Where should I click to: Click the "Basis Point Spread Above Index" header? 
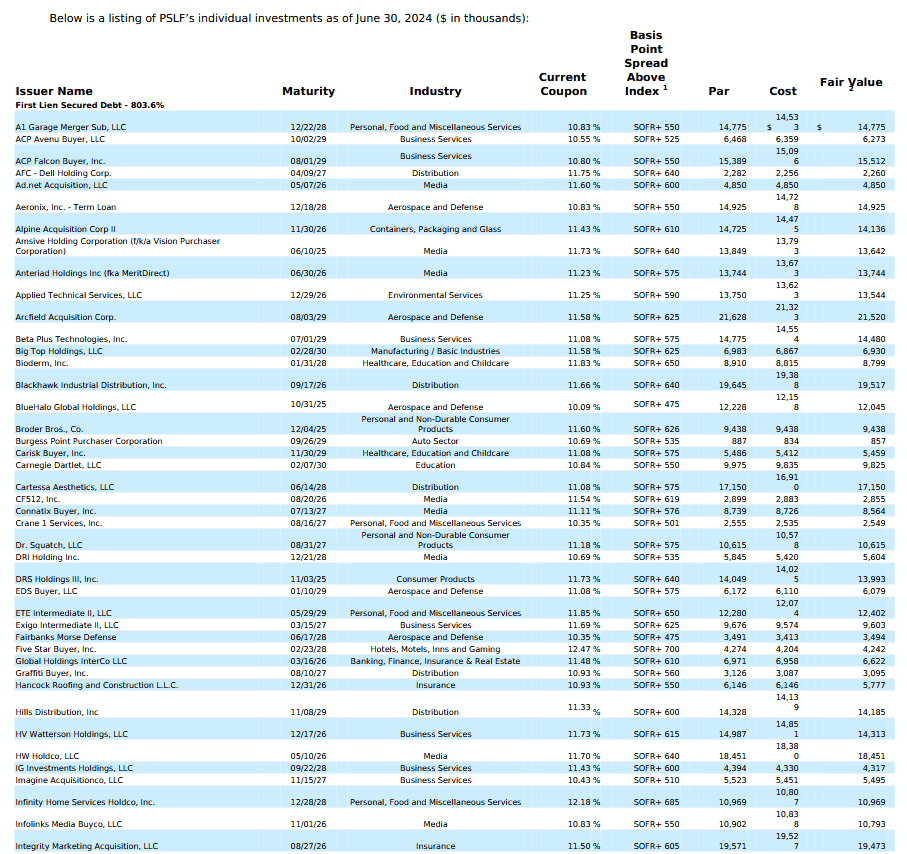[646, 64]
